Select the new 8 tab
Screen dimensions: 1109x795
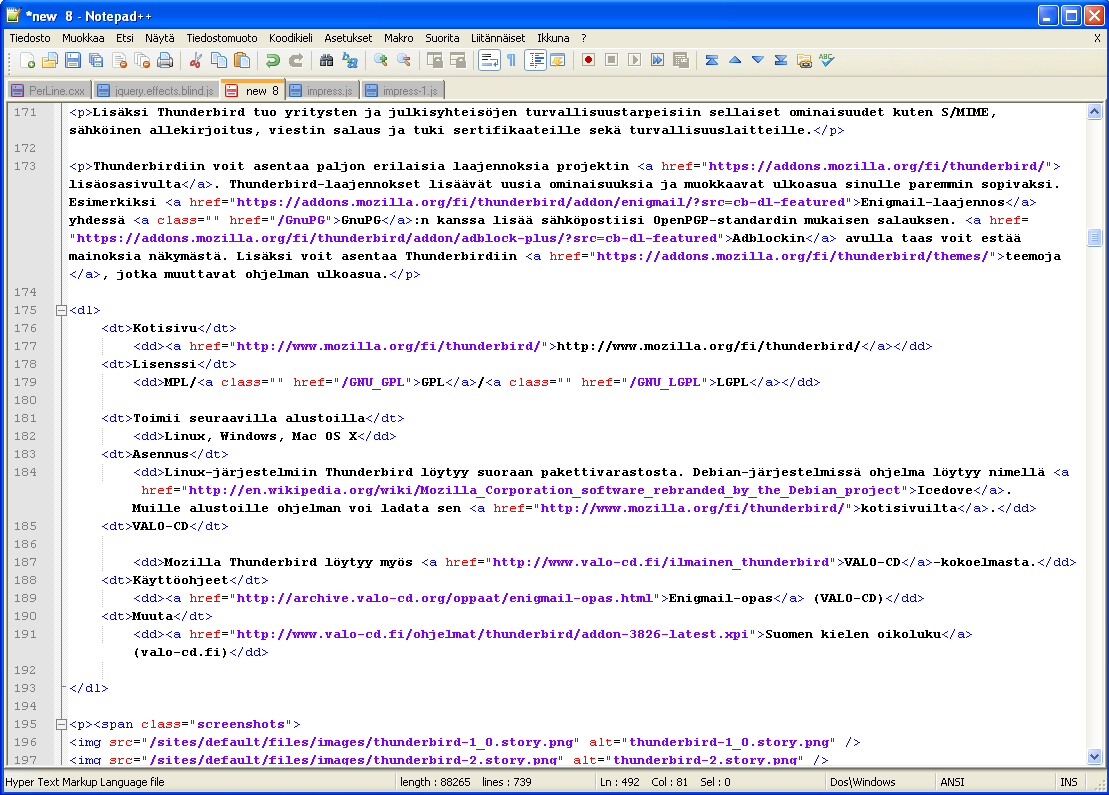click(x=252, y=90)
